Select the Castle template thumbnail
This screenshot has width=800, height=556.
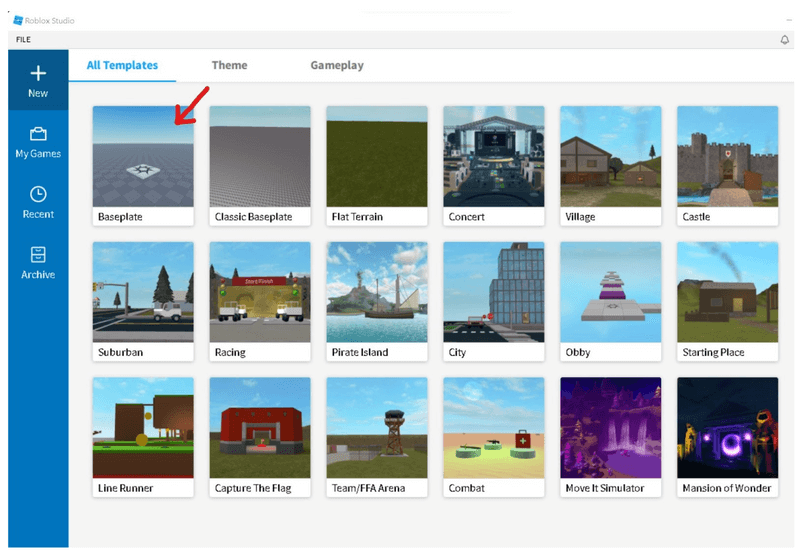(x=727, y=156)
